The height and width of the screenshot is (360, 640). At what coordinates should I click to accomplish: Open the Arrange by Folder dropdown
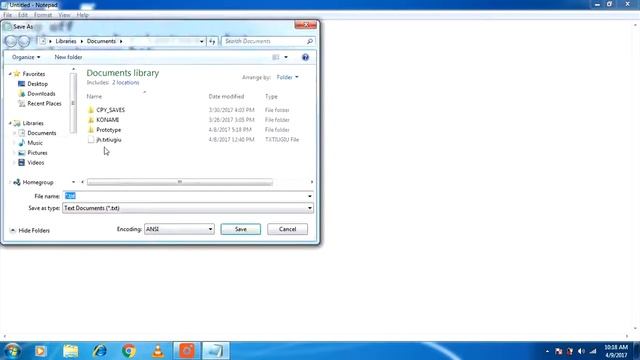pyautogui.click(x=287, y=77)
